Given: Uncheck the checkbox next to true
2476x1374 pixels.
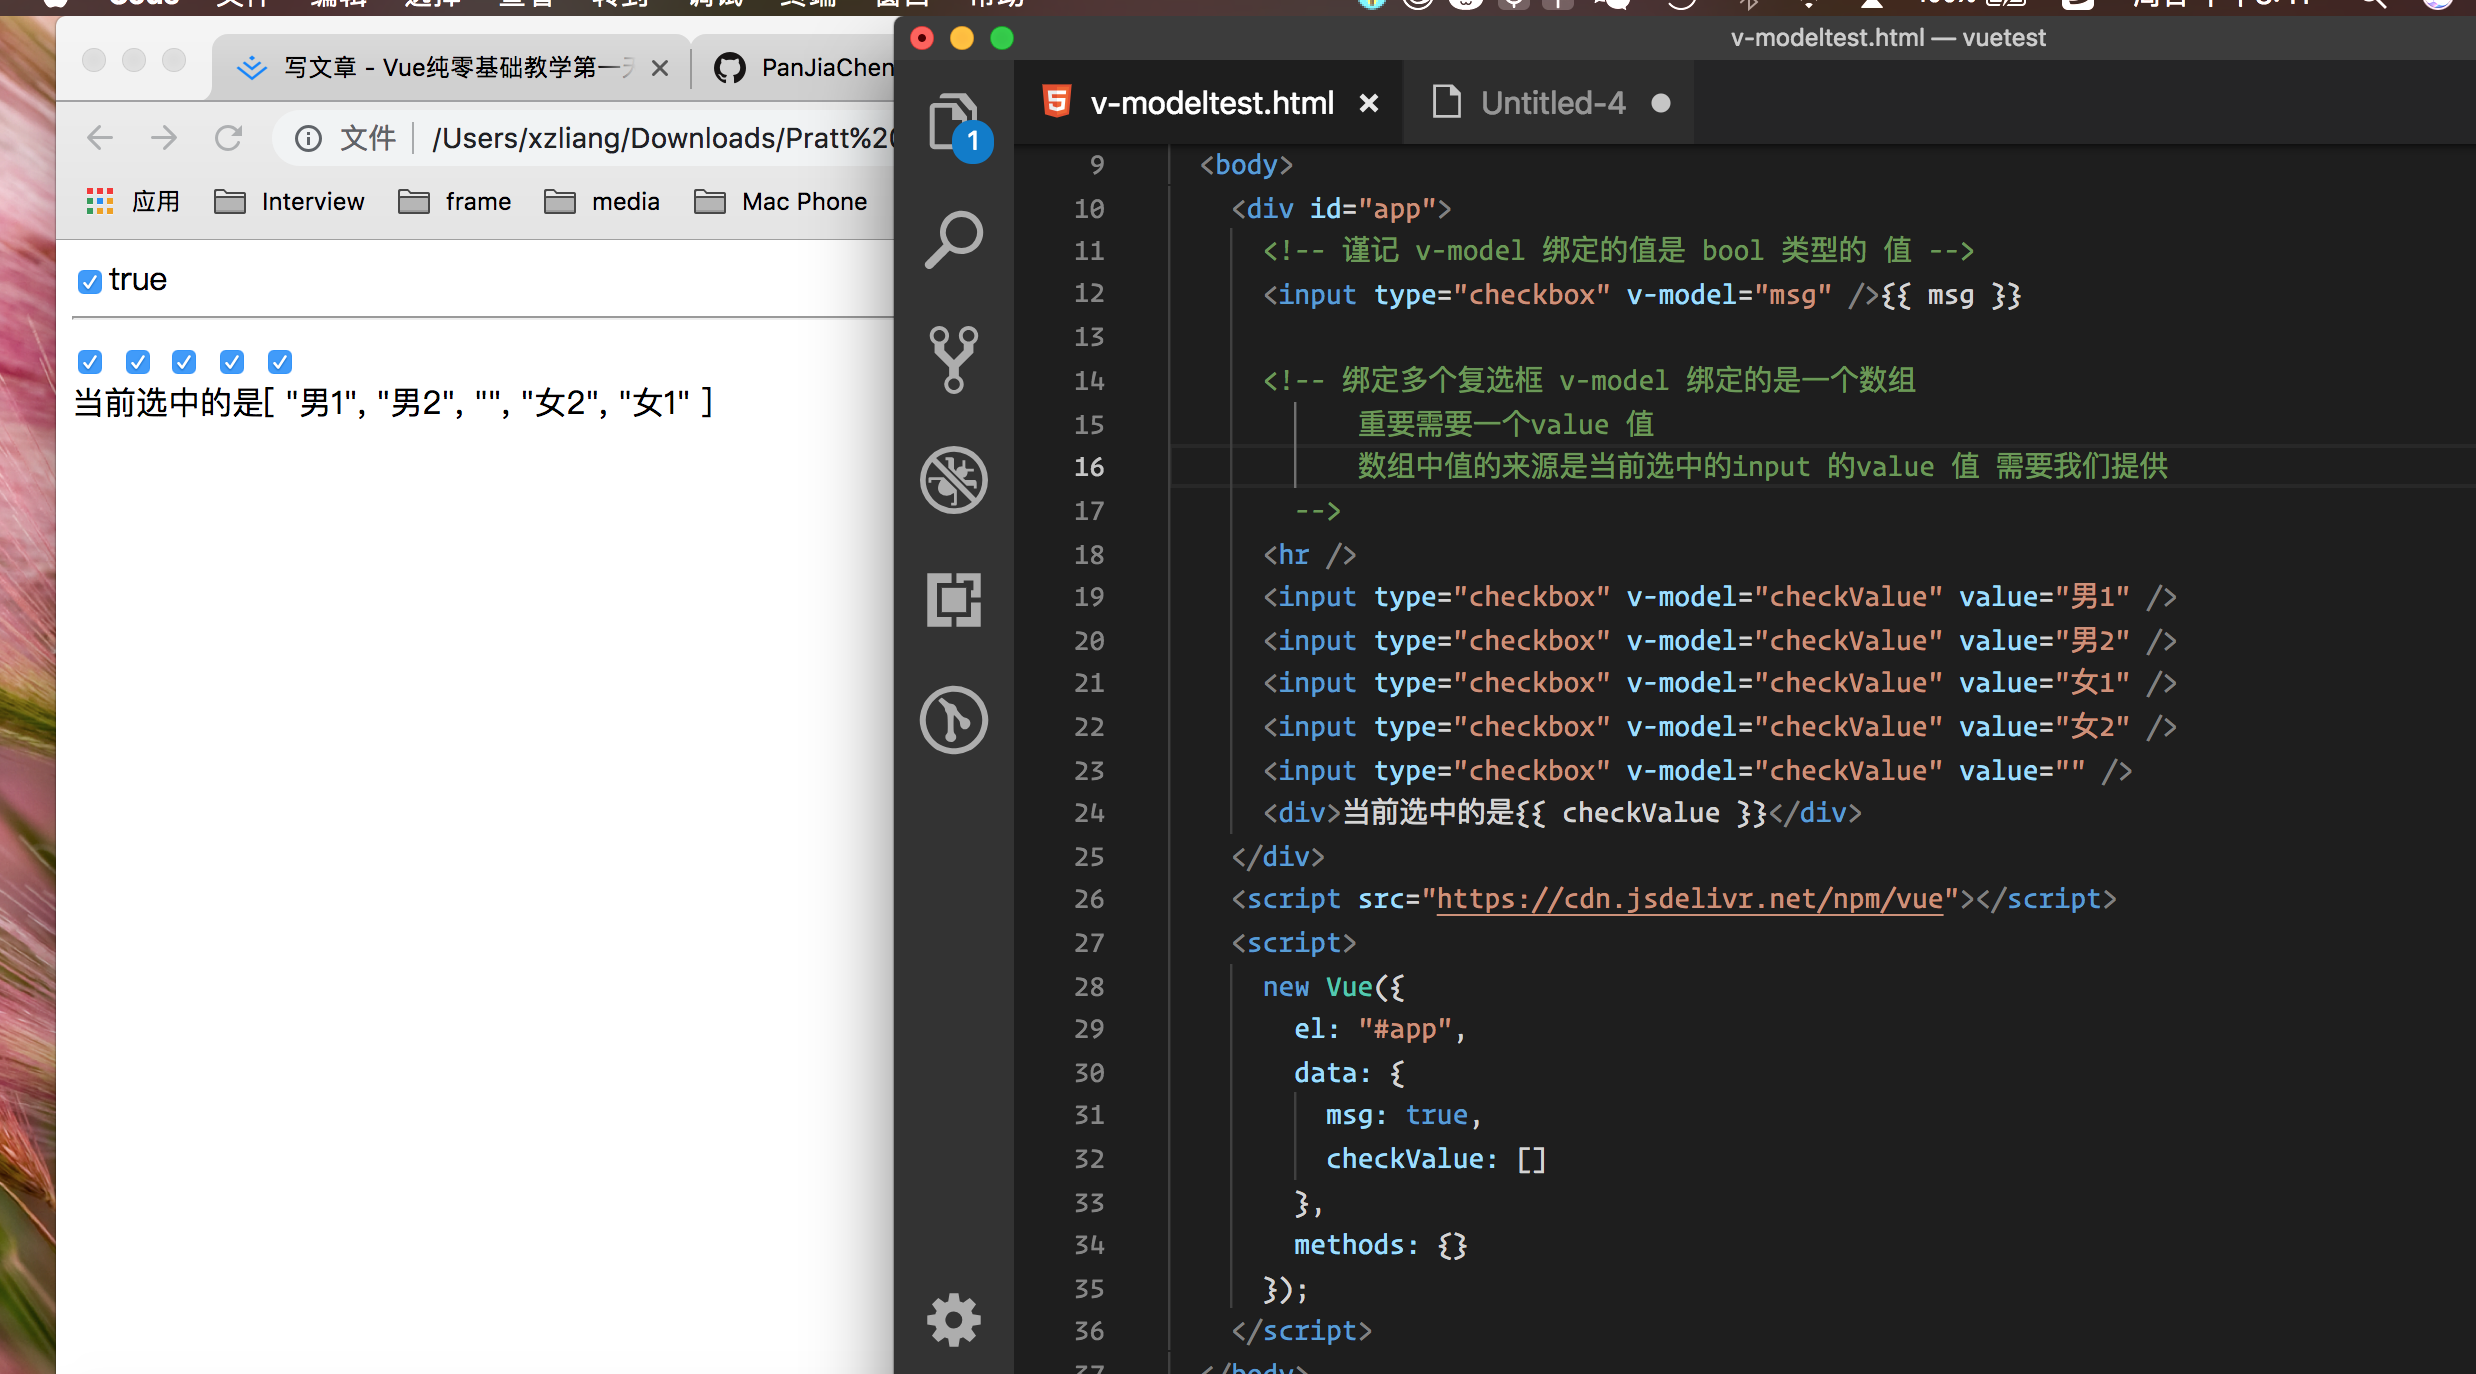Looking at the screenshot, I should pos(90,281).
